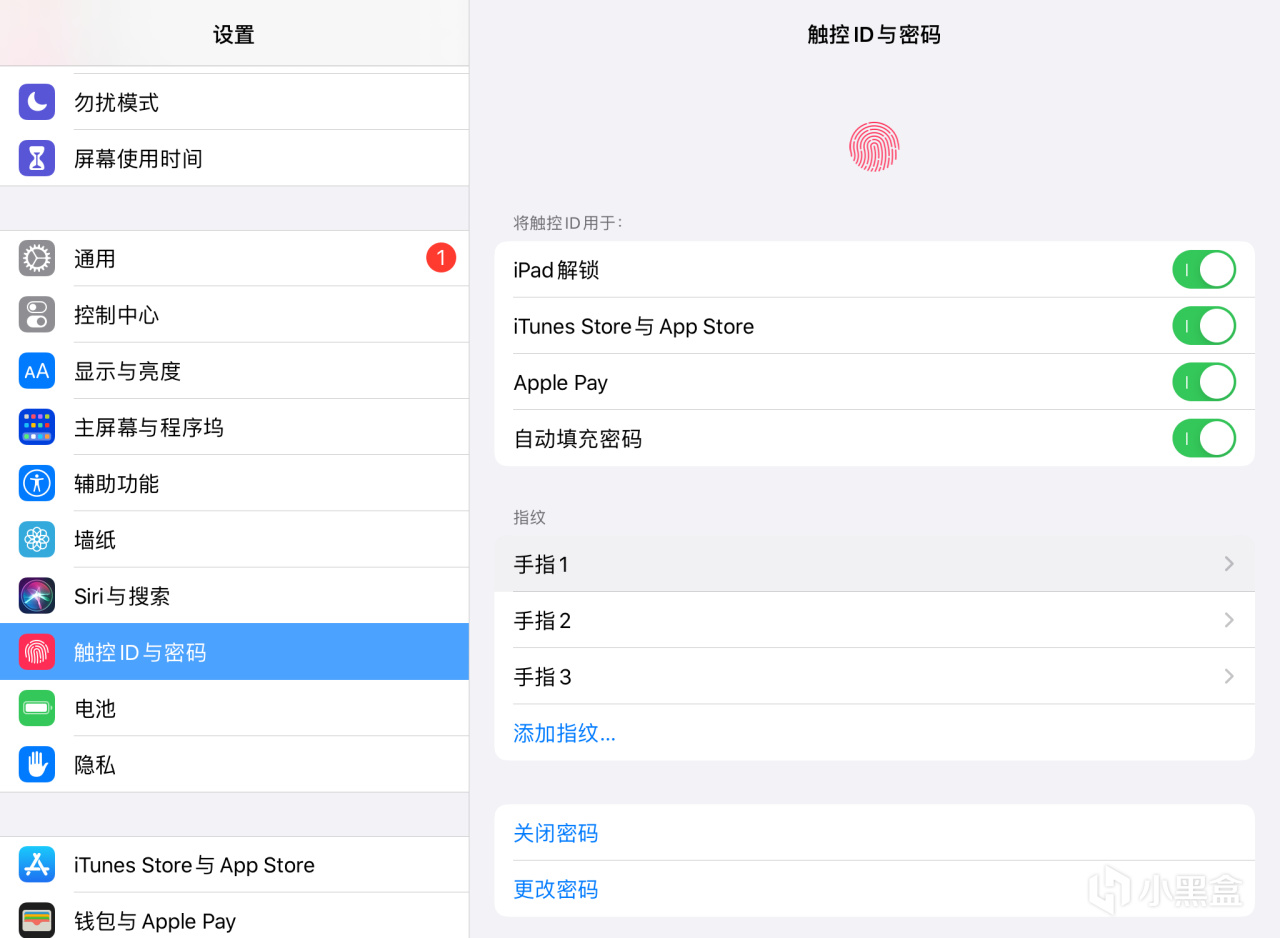The height and width of the screenshot is (938, 1280).
Task: Tap the 将触控ID用于 section header
Action: click(568, 222)
